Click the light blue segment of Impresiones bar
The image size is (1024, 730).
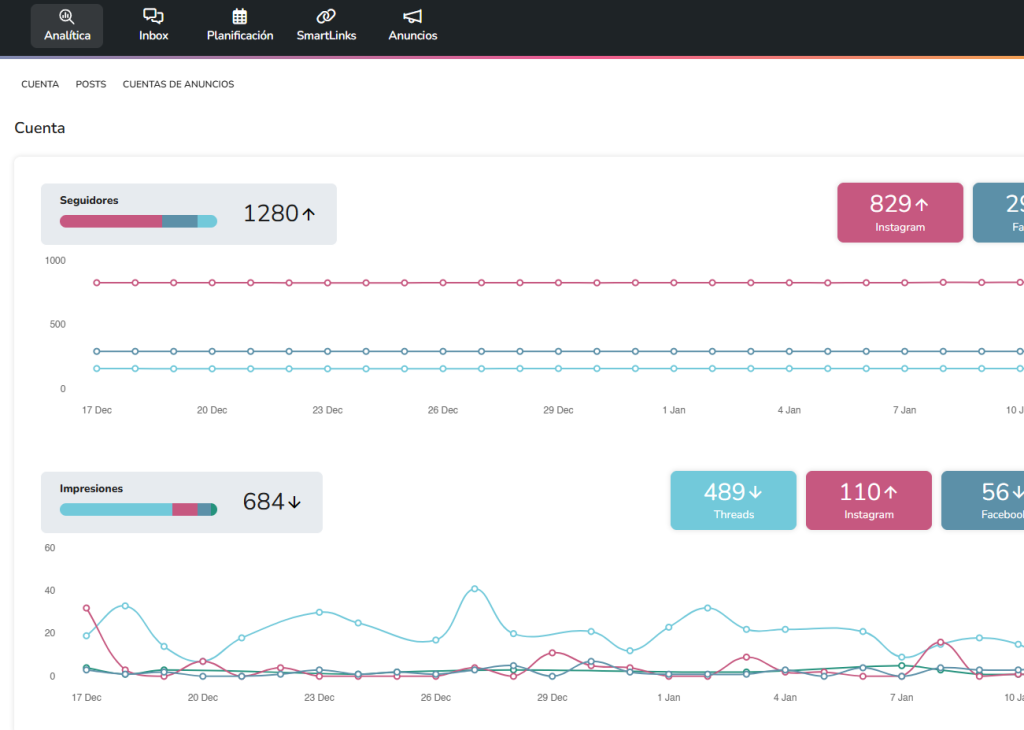(116, 509)
